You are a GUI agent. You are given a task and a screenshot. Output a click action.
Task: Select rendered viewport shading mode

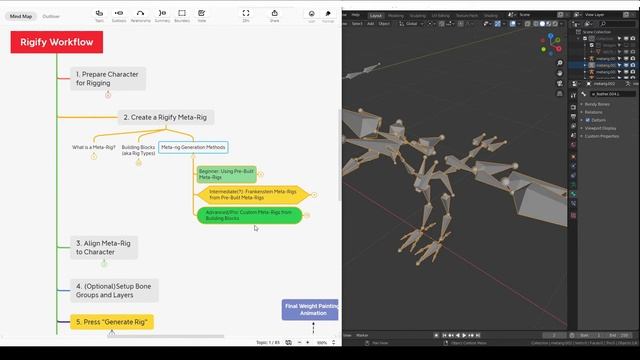pyautogui.click(x=555, y=24)
